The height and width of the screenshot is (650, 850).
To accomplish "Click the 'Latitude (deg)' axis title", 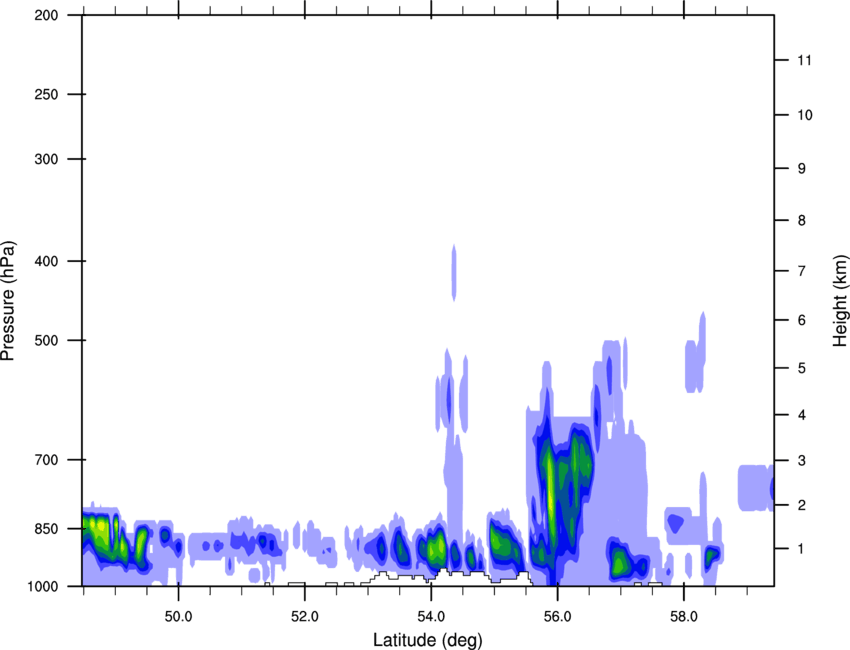I will coord(428,640).
